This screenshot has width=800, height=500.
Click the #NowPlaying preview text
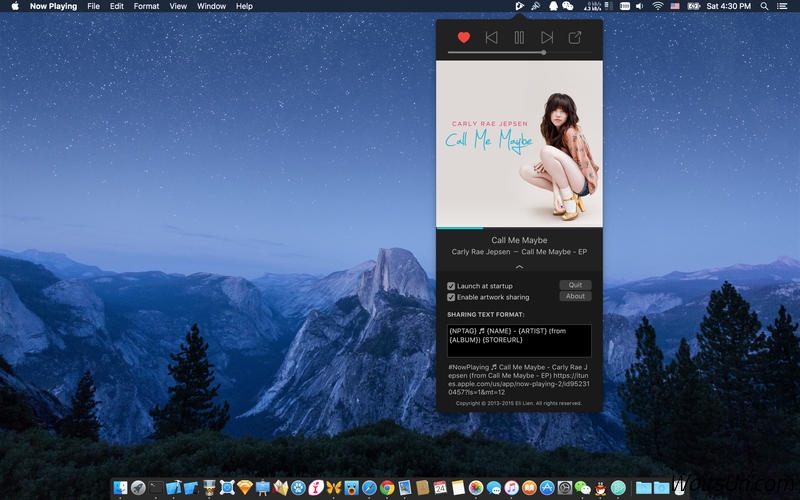pyautogui.click(x=519, y=380)
